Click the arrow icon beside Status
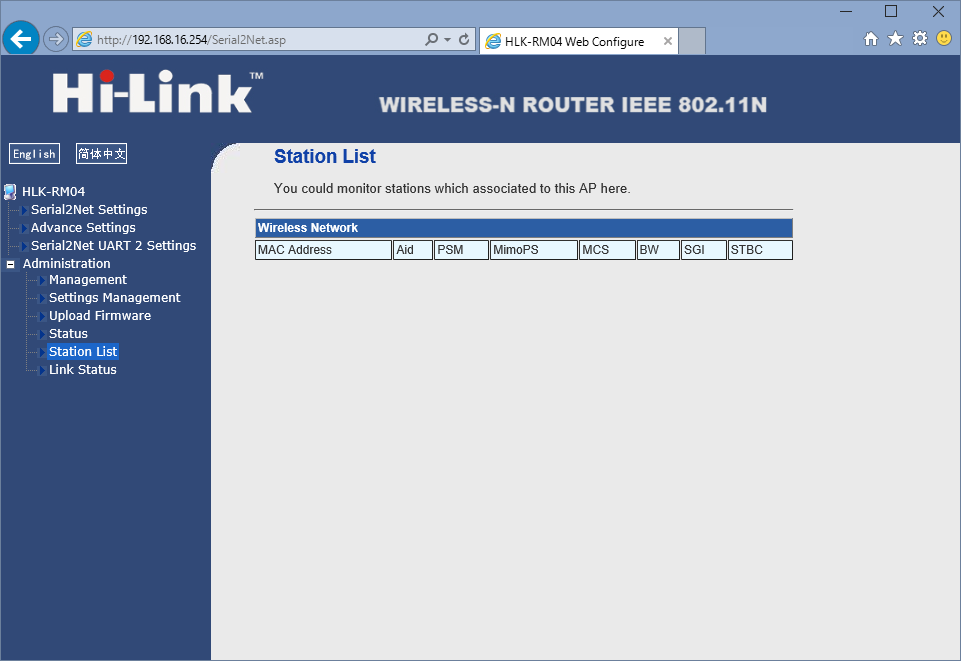 pyautogui.click(x=42, y=334)
